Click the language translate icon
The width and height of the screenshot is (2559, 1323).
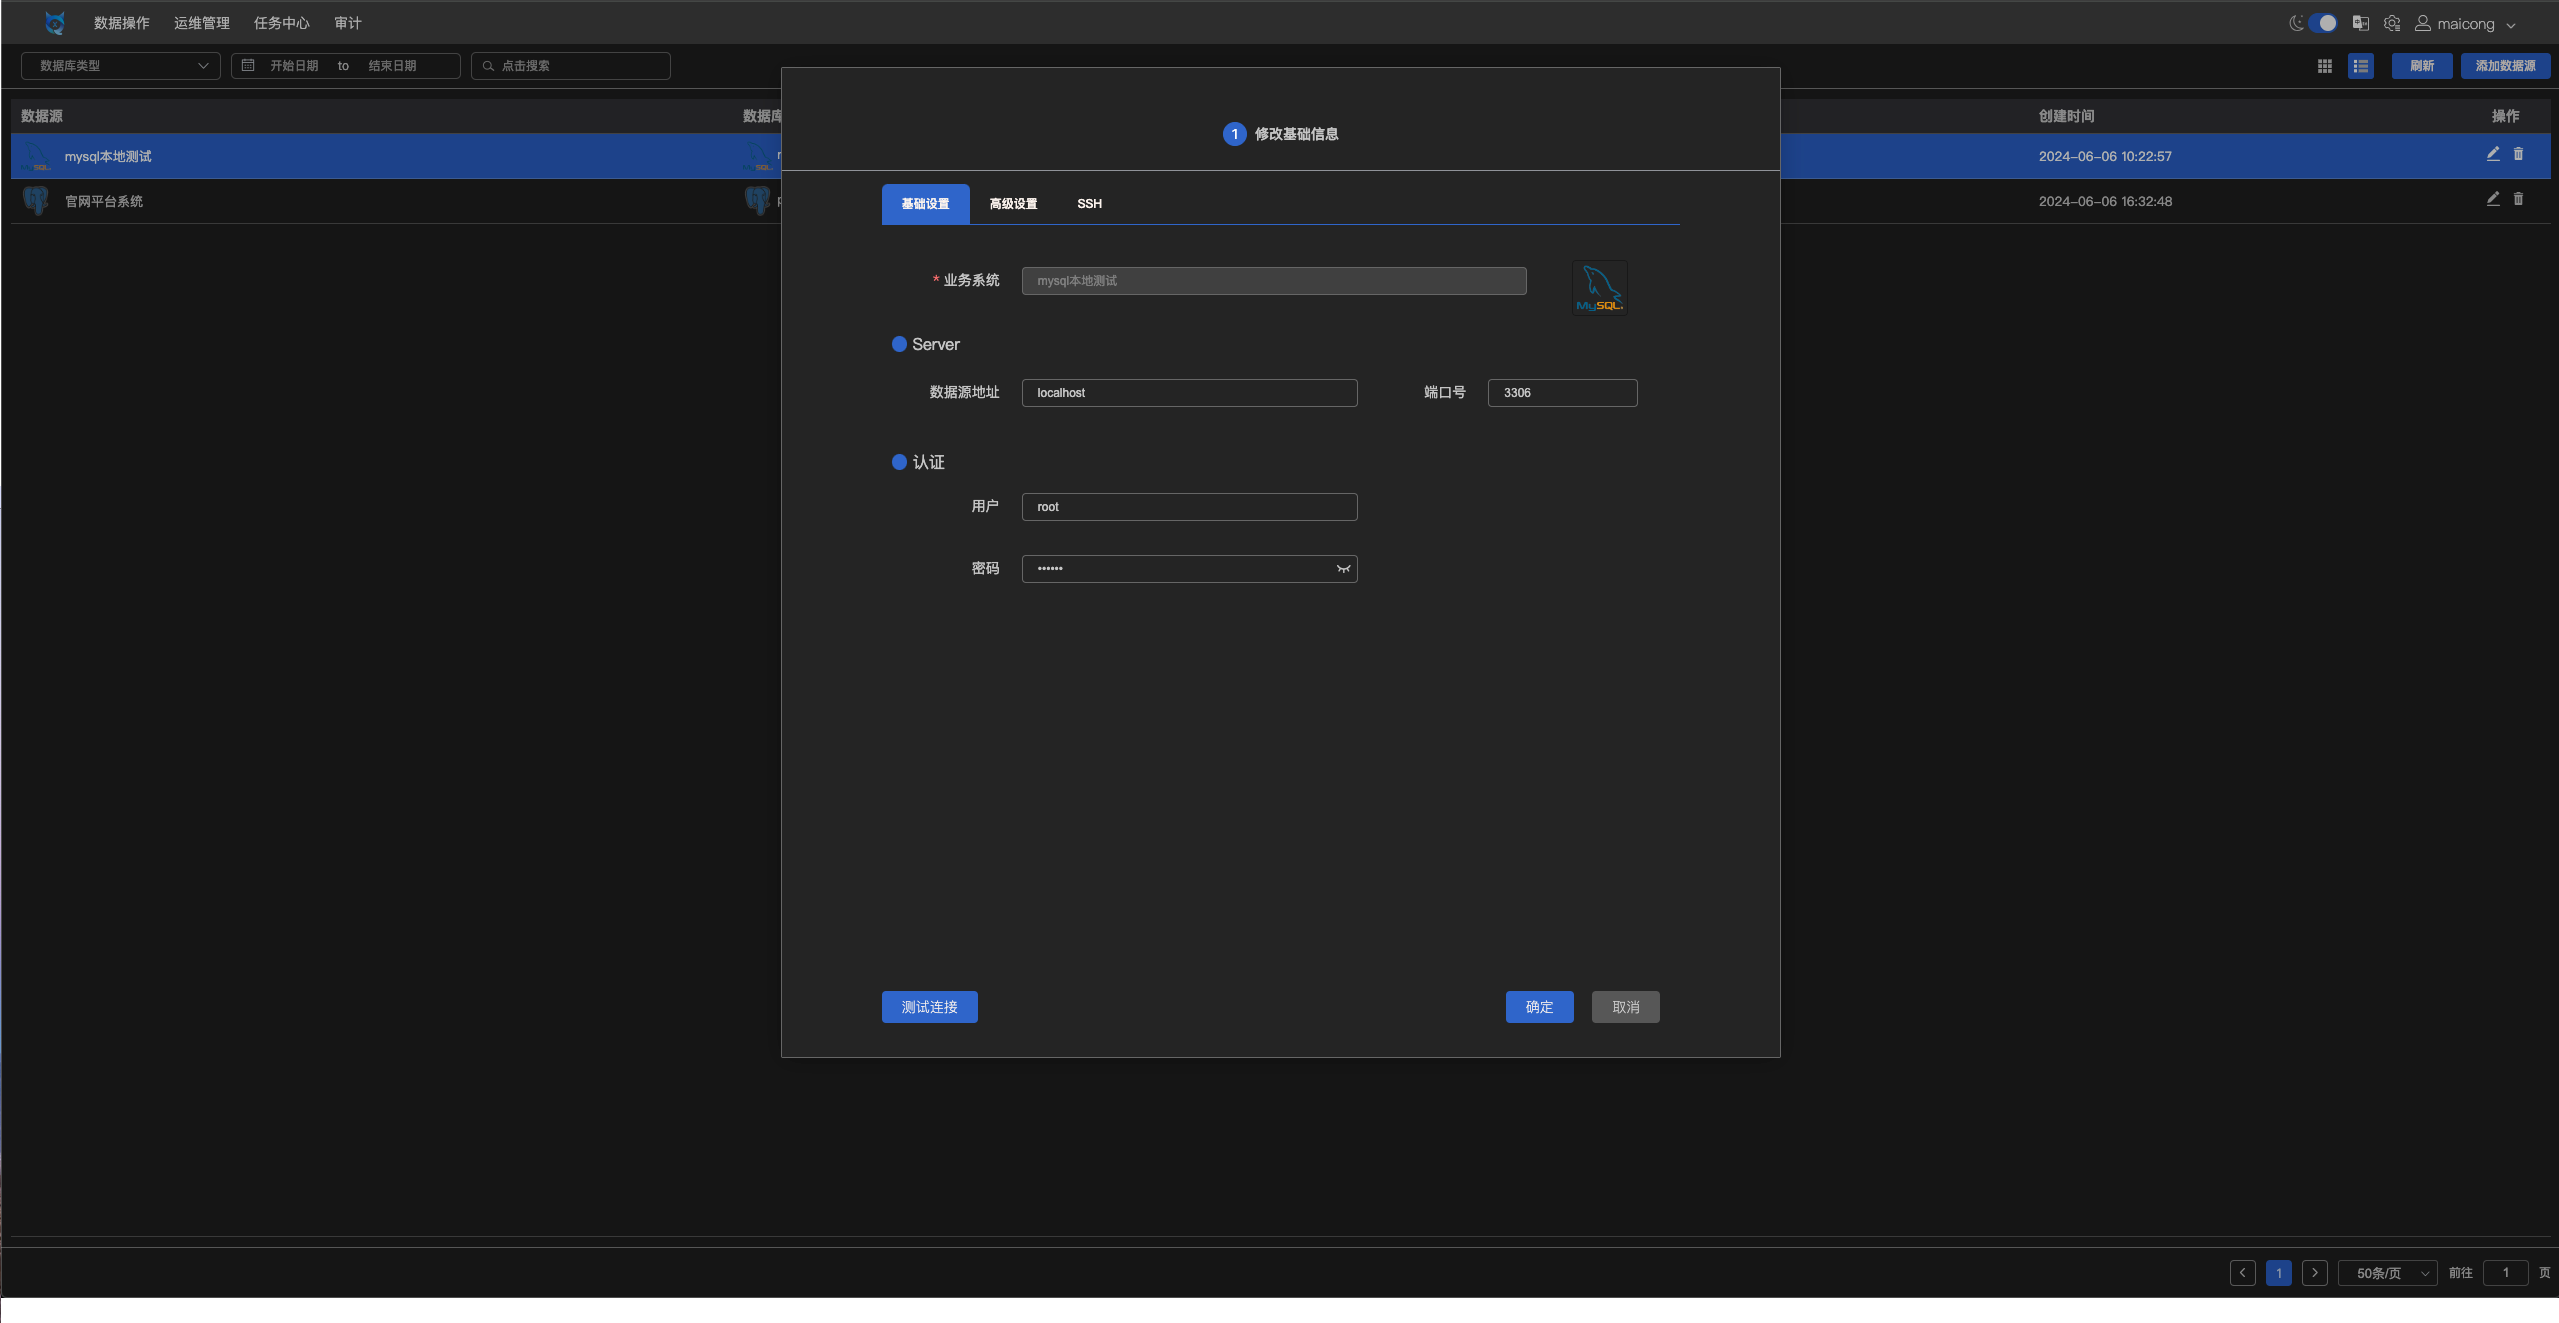pyautogui.click(x=2361, y=23)
